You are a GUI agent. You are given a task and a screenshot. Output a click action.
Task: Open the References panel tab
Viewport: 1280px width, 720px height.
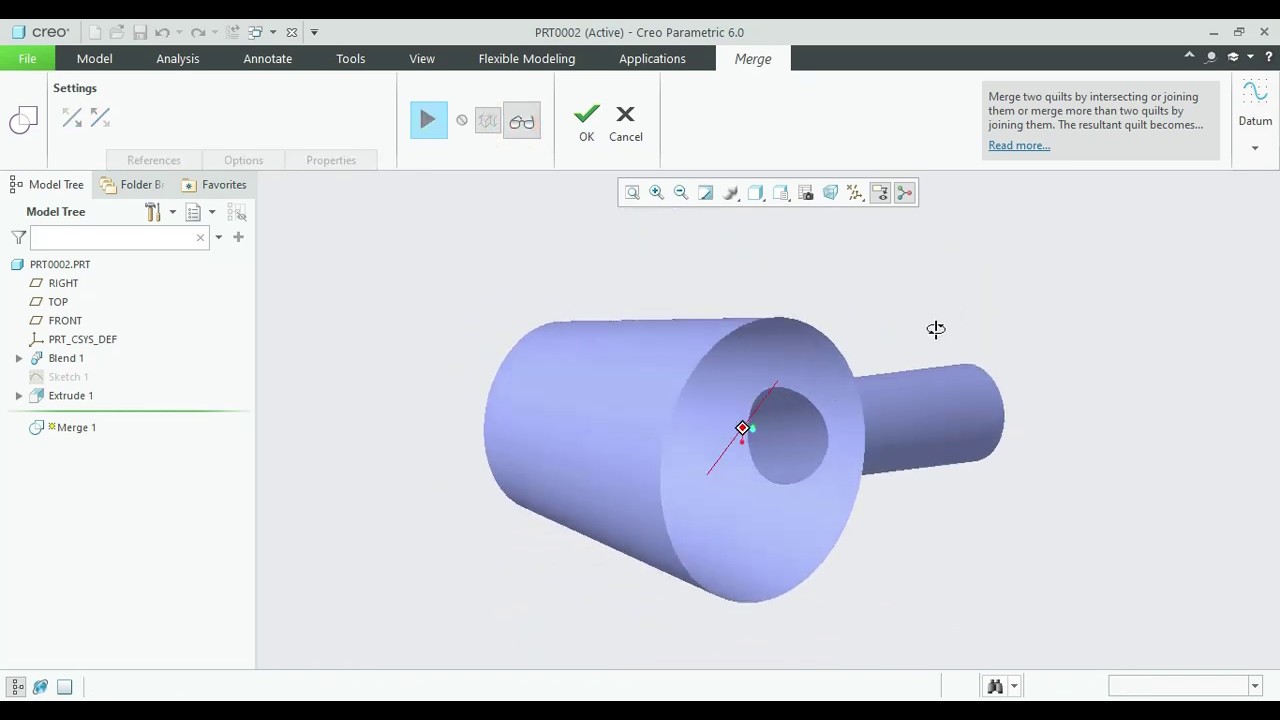tap(154, 160)
